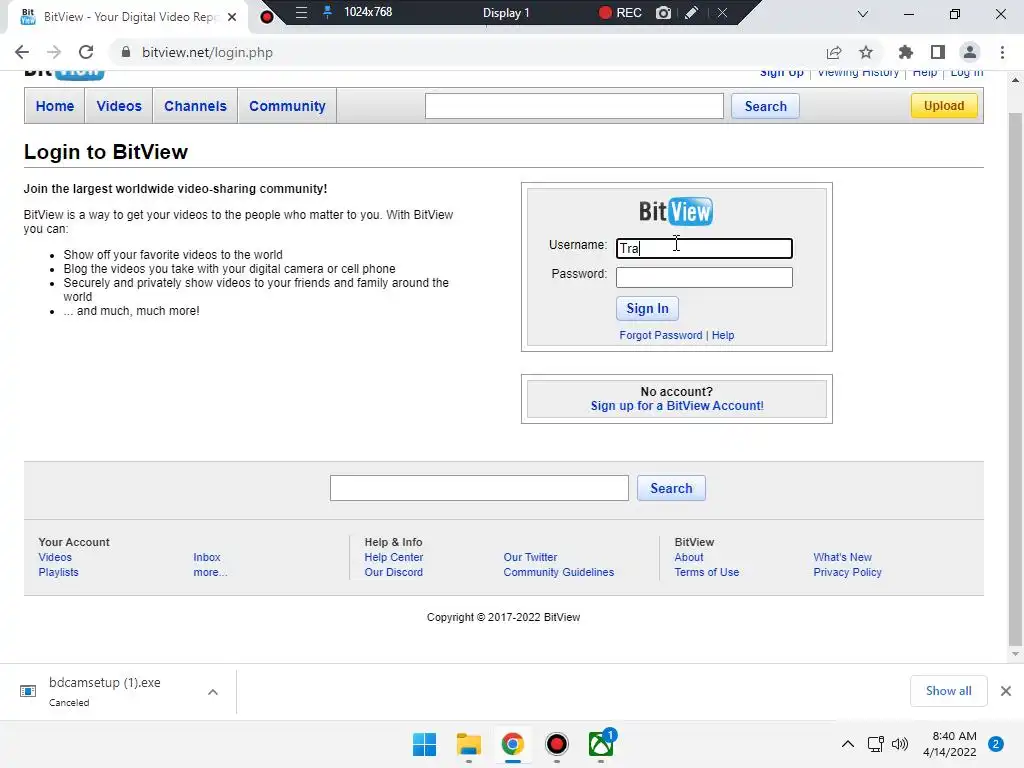This screenshot has width=1024, height=768.
Task: Open Help Center link
Action: 394,557
